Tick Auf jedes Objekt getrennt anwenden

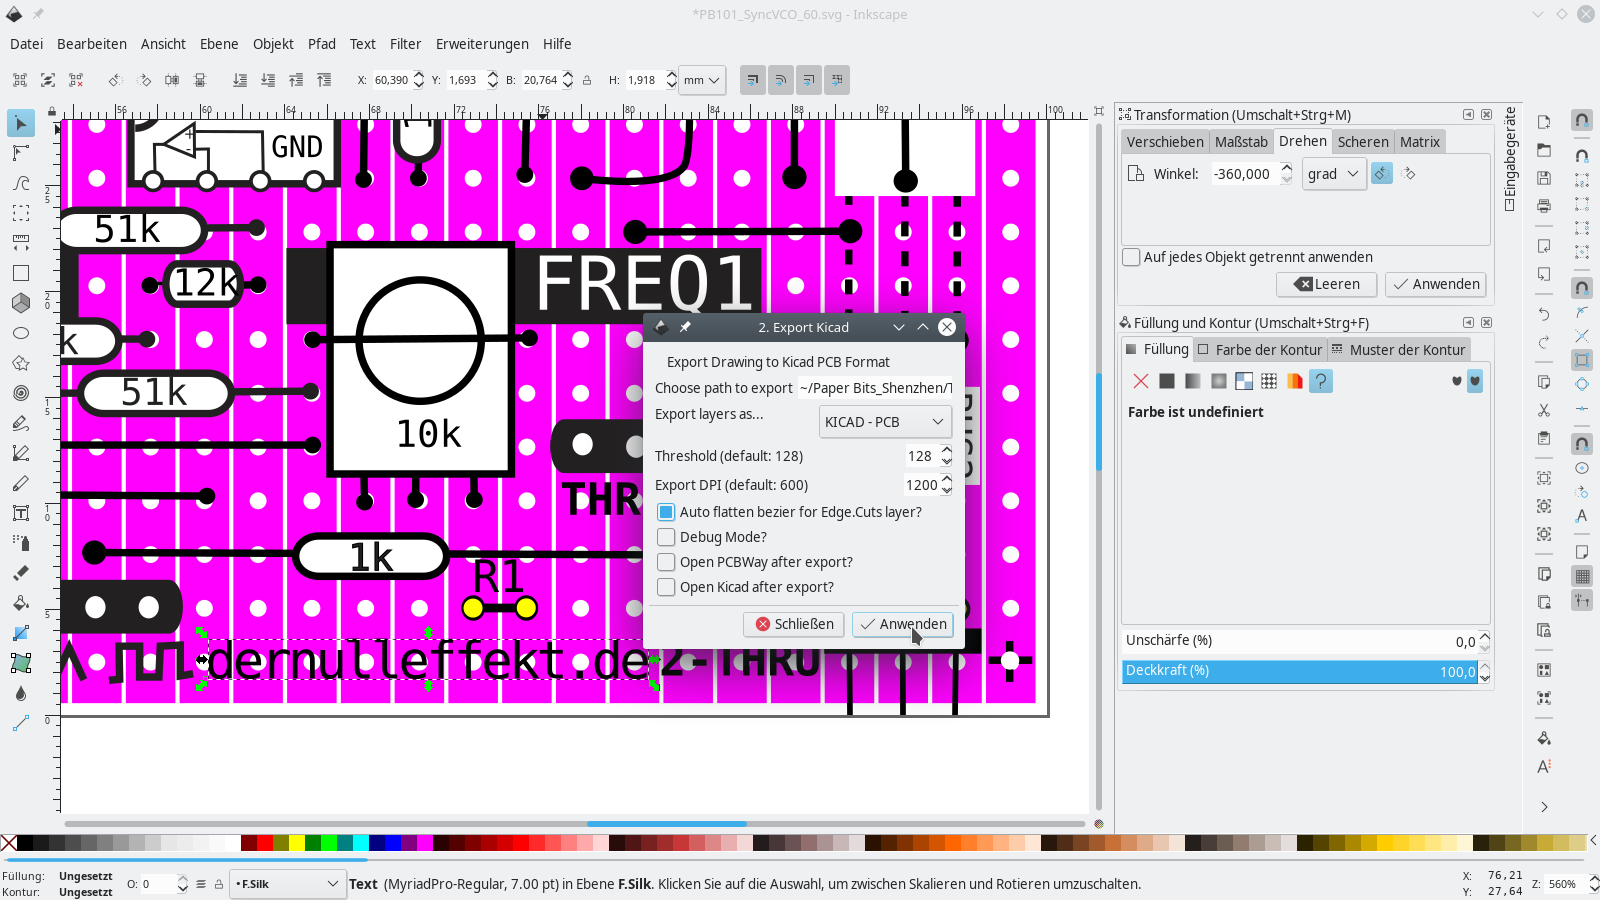[x=1131, y=257]
